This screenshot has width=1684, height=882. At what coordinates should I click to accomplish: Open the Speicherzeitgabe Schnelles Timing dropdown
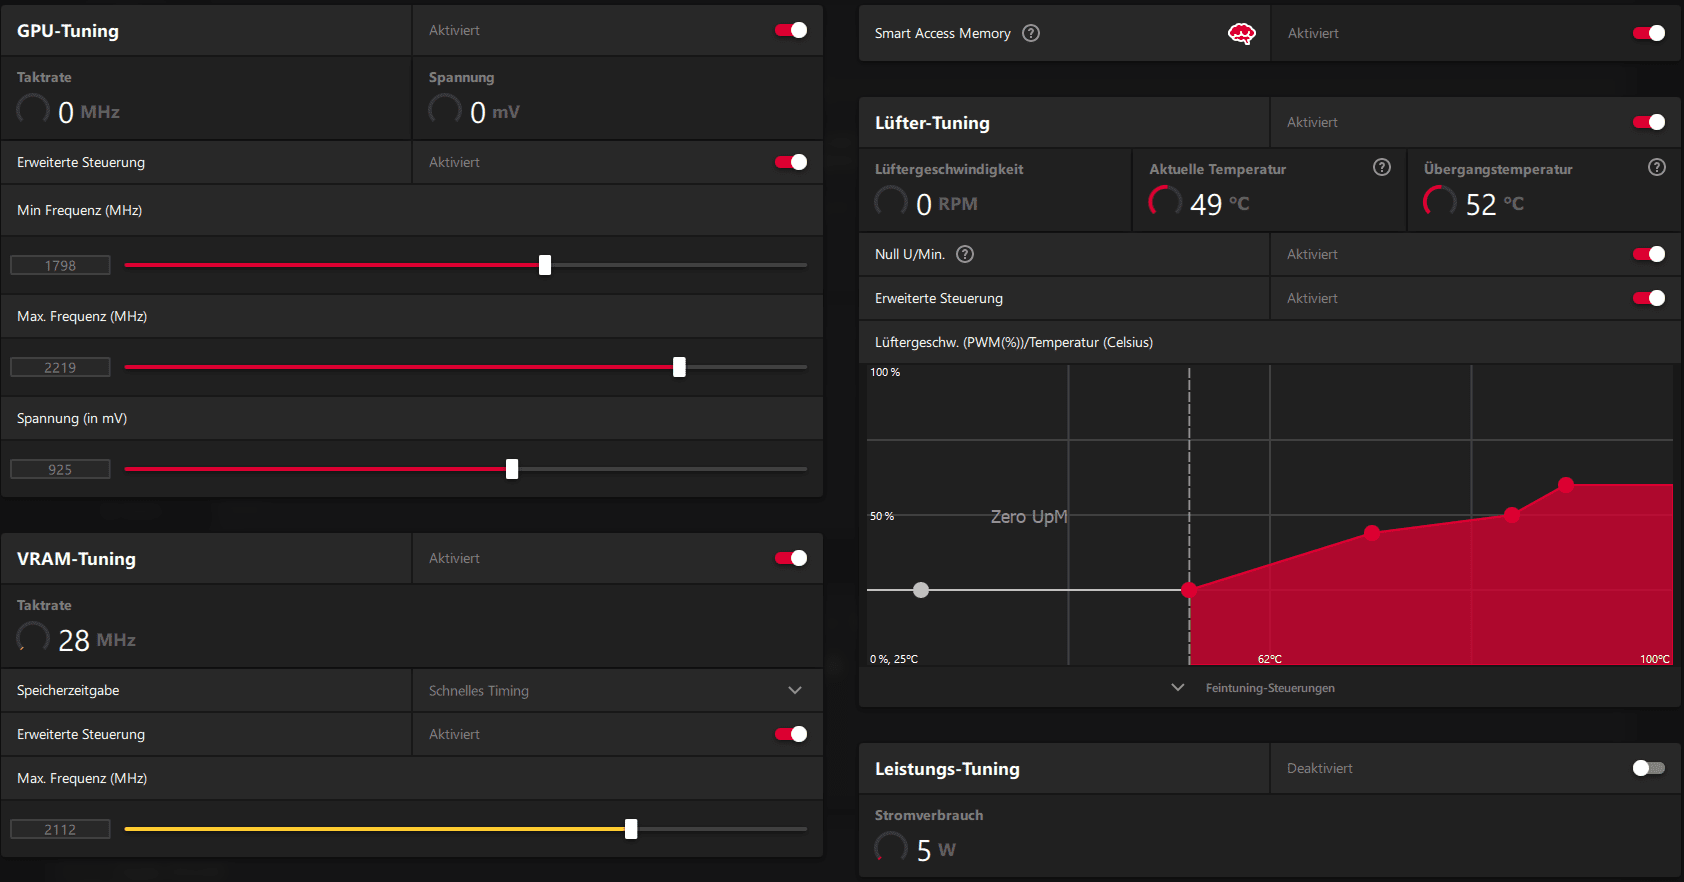click(617, 690)
